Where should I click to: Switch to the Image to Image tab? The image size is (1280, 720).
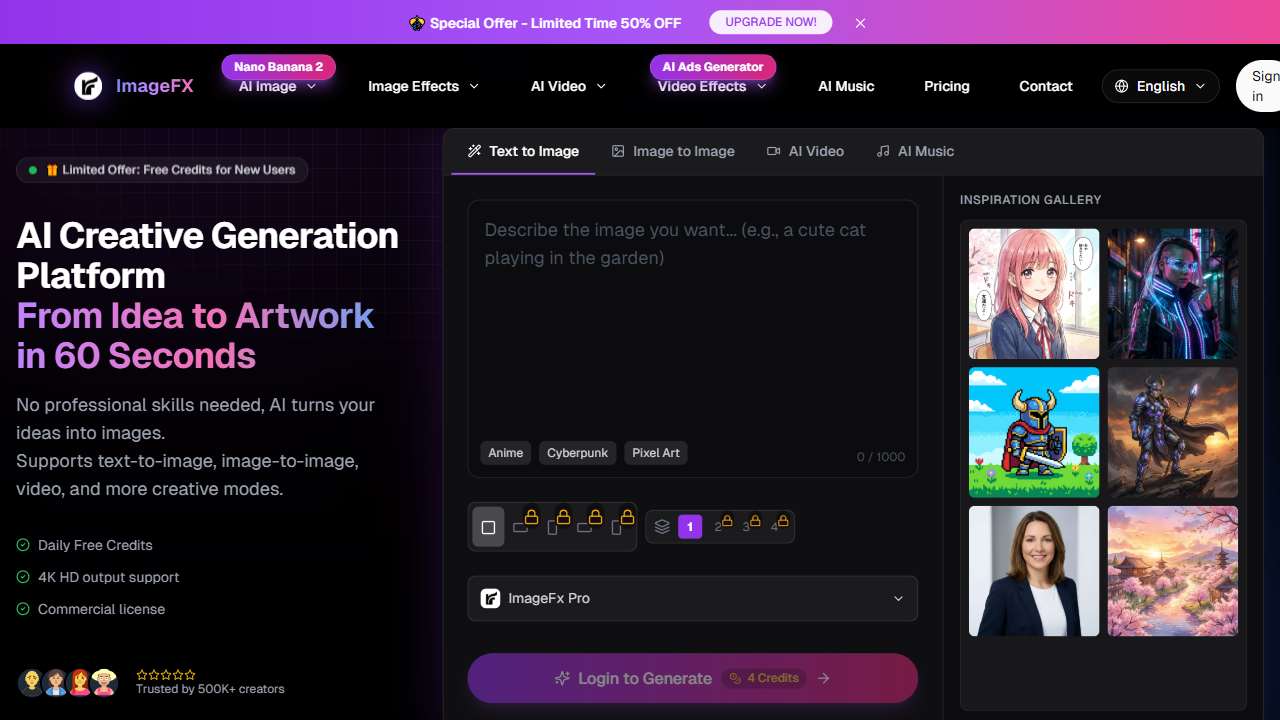click(673, 151)
